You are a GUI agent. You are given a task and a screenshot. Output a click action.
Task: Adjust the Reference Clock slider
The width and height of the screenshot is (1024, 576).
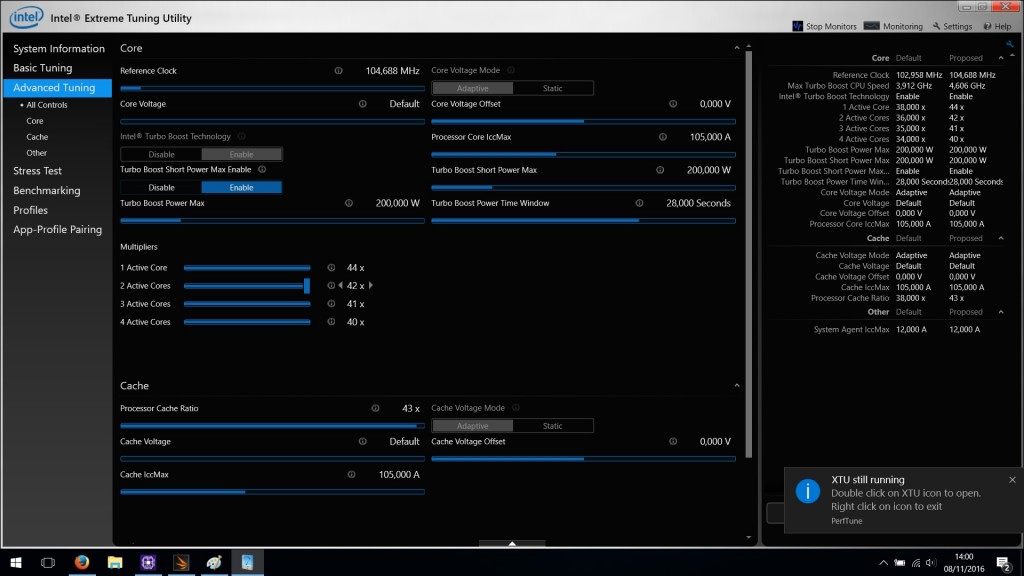coord(272,88)
